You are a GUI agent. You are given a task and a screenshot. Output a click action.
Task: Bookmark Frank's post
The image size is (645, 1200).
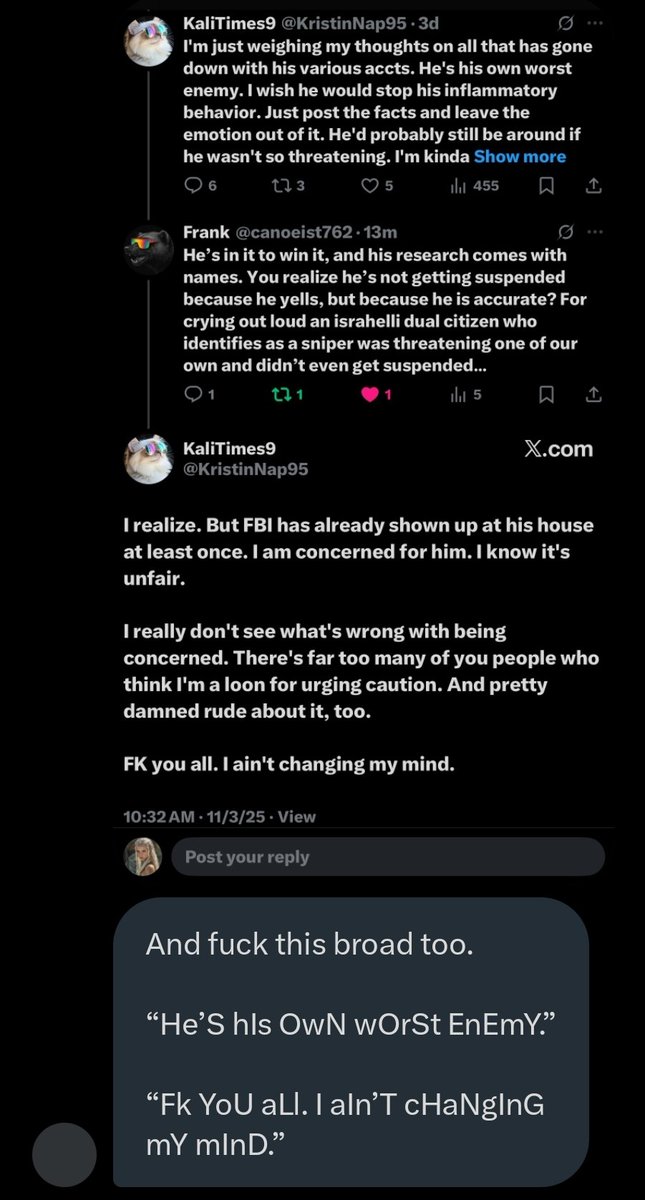point(547,395)
